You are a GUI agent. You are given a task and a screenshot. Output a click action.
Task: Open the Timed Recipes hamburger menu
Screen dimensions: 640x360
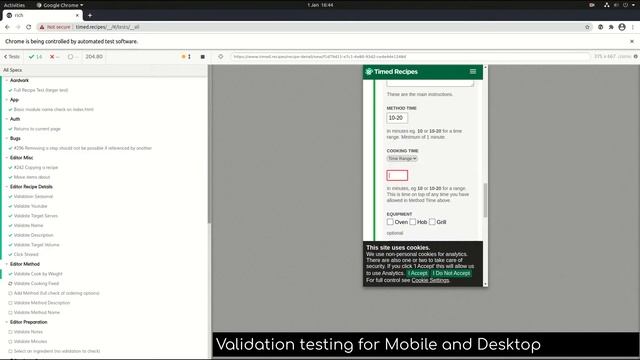pos(473,71)
